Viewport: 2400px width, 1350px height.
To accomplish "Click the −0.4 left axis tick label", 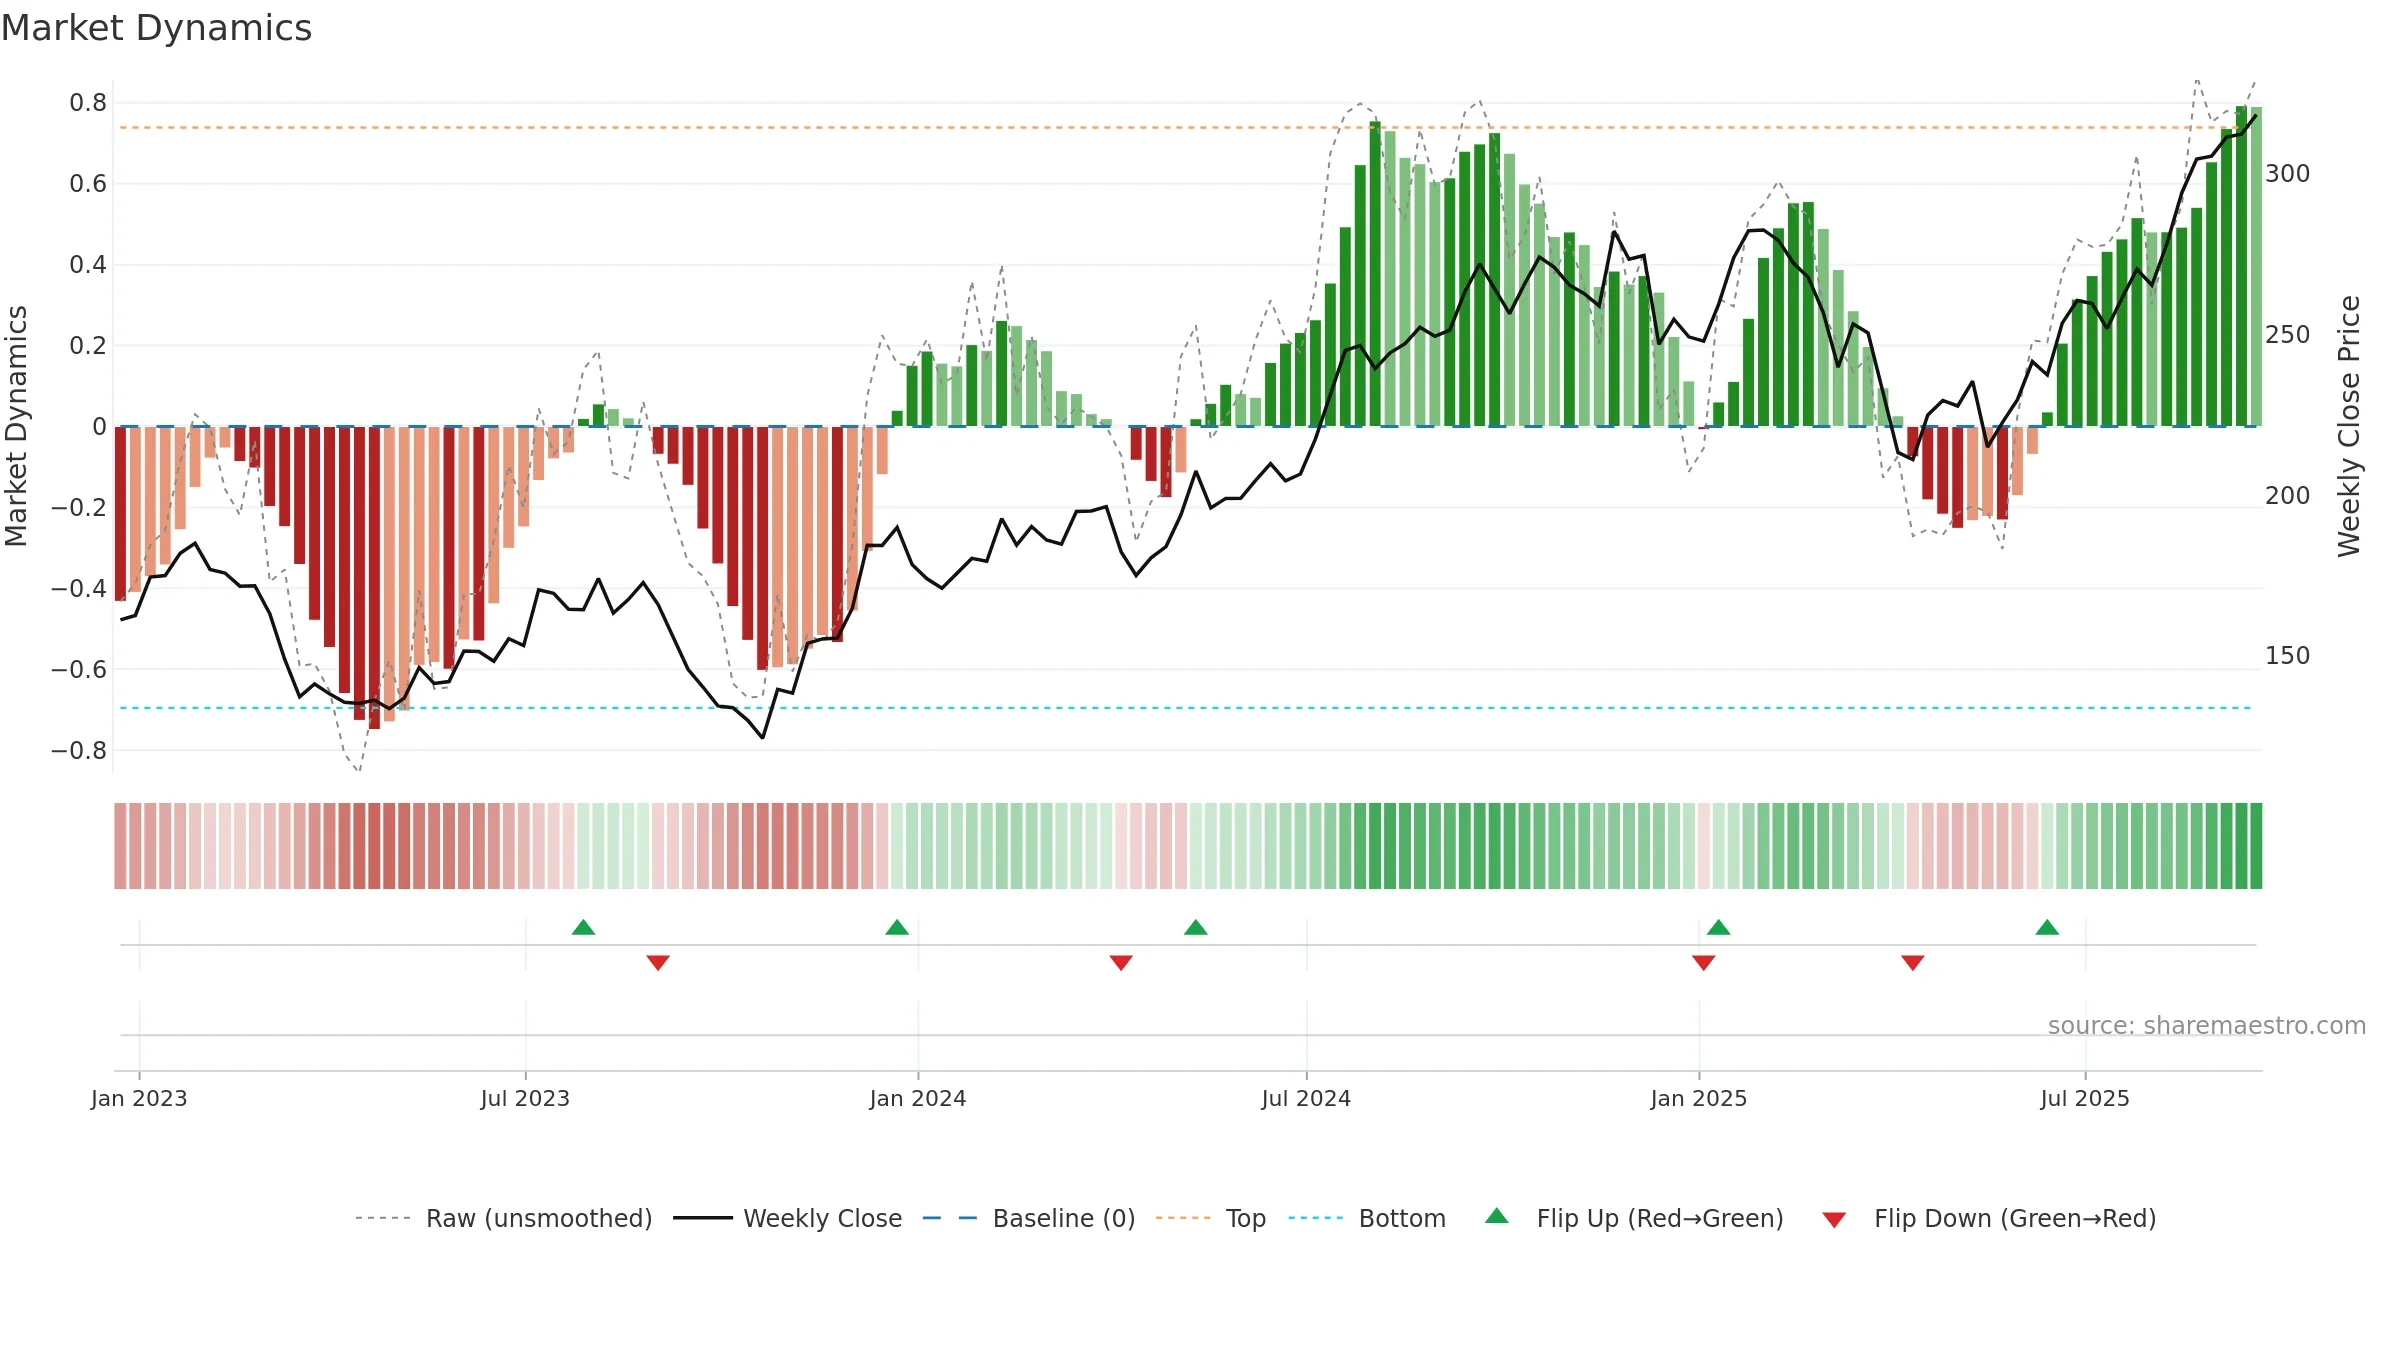I will coord(79,588).
